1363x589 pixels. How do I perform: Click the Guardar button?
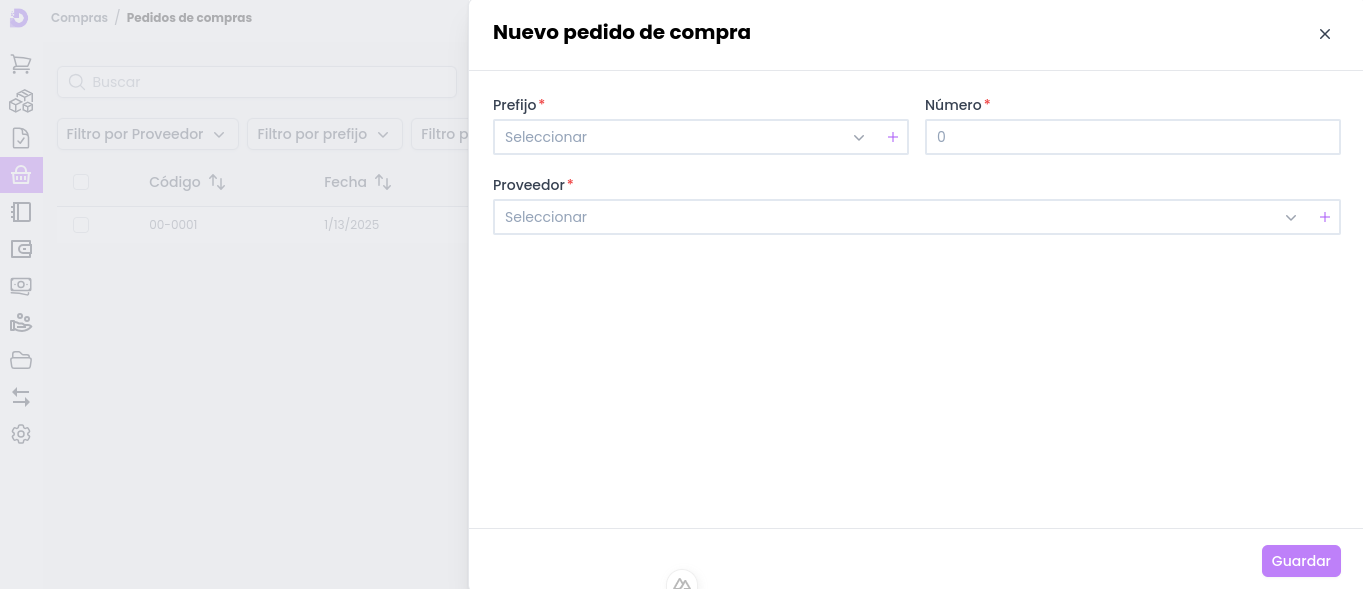click(x=1300, y=561)
